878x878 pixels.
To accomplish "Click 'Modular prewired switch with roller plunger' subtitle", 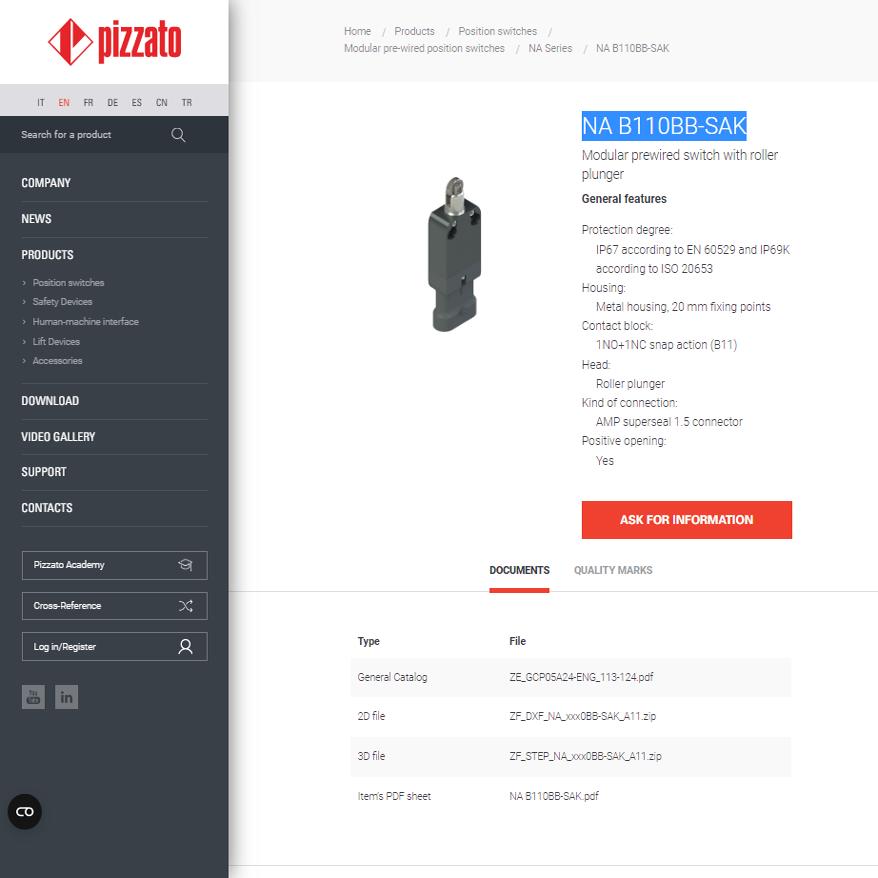I will point(680,165).
